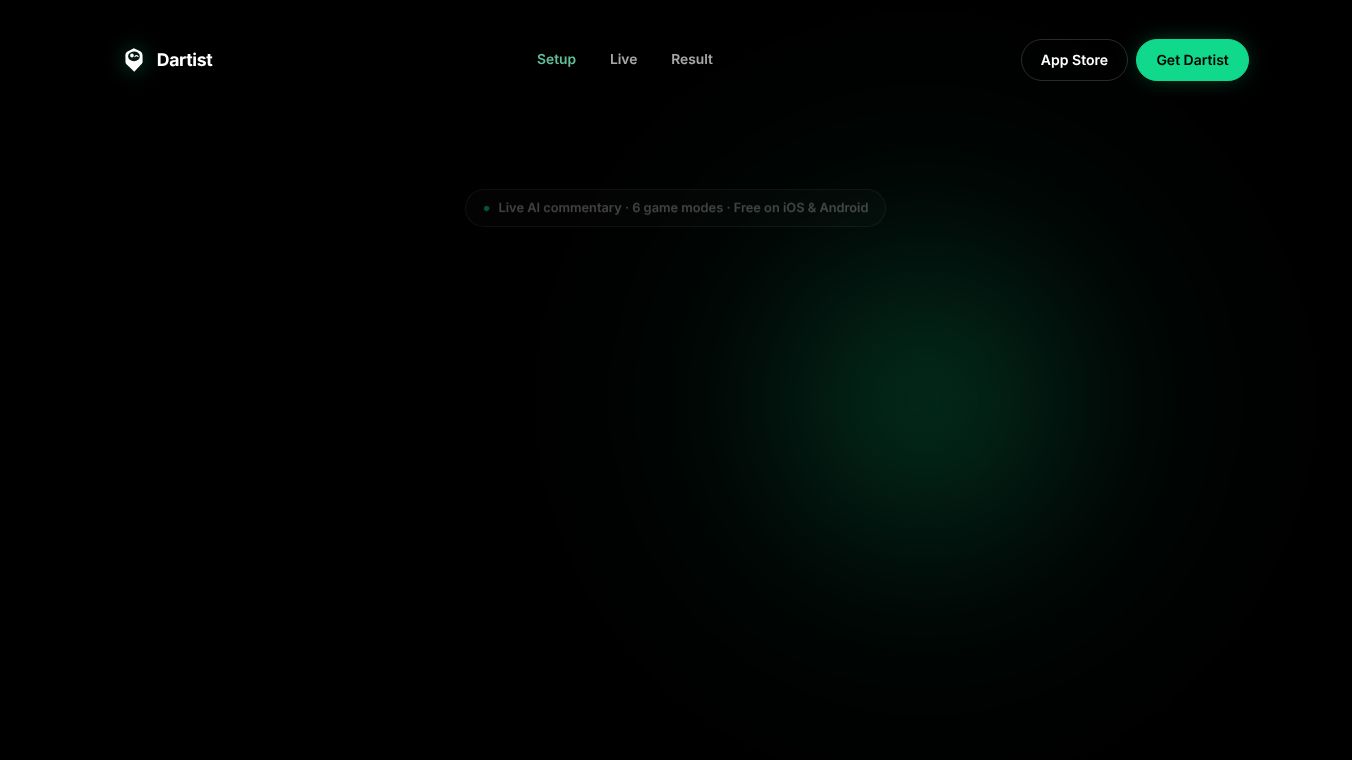Viewport: 1352px width, 760px height.
Task: Click the Dartist shield logo icon
Action: 134,60
